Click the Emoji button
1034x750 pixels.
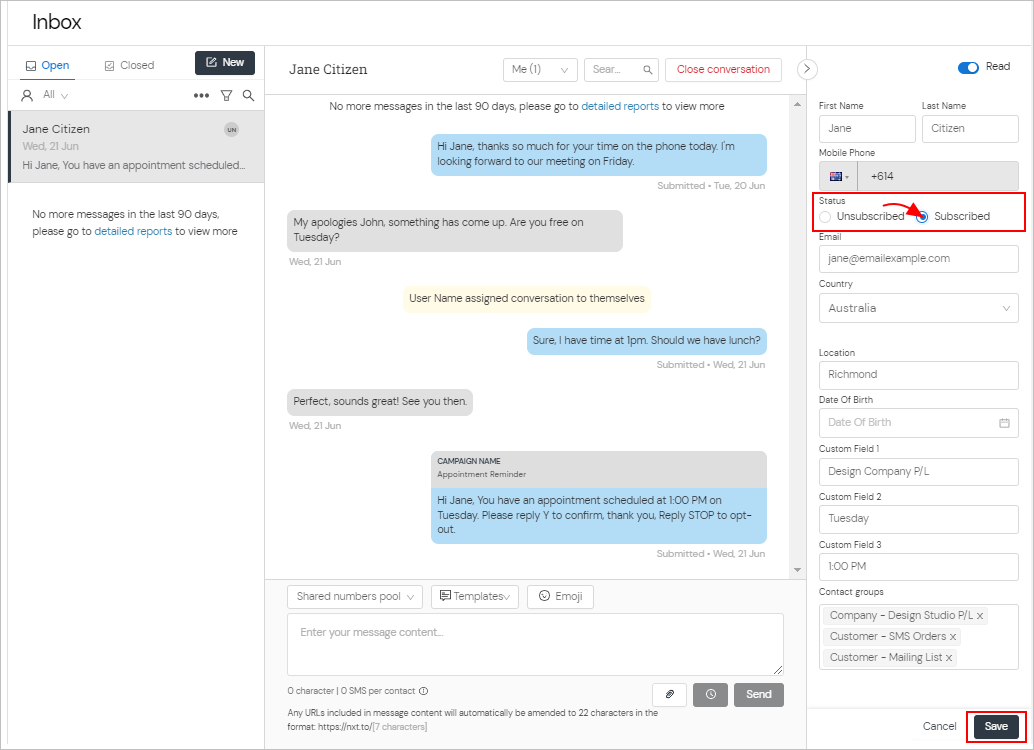560,597
